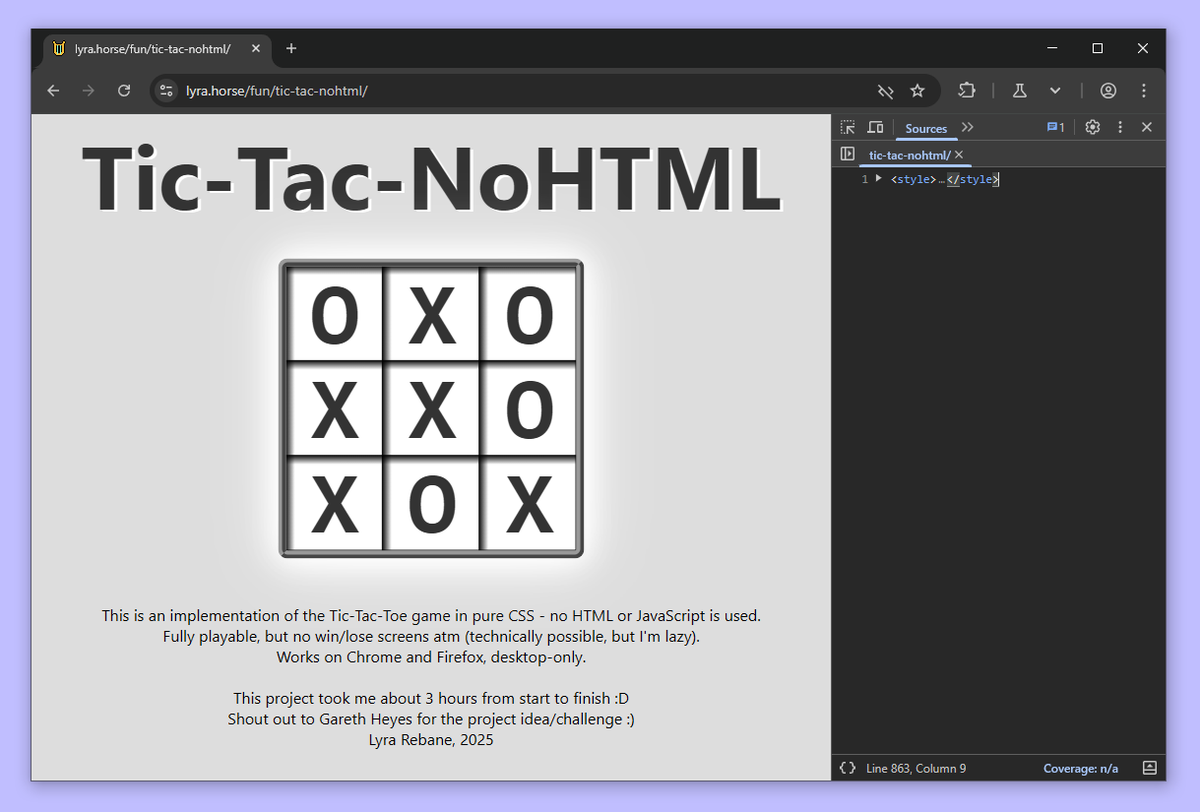Screen dimensions: 1200x812
Task: Click the opening <style> tag in the source
Action: 913,179
